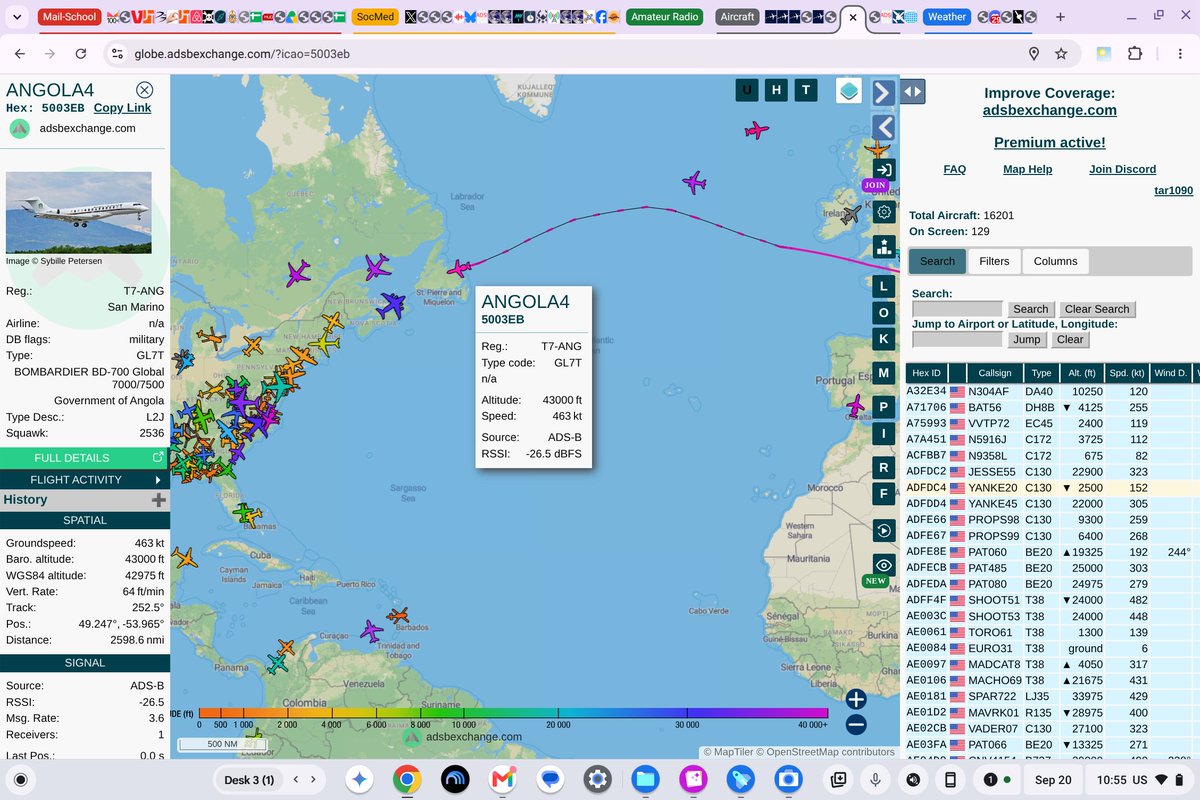
Task: Click the replay playback icon
Action: click(883, 530)
